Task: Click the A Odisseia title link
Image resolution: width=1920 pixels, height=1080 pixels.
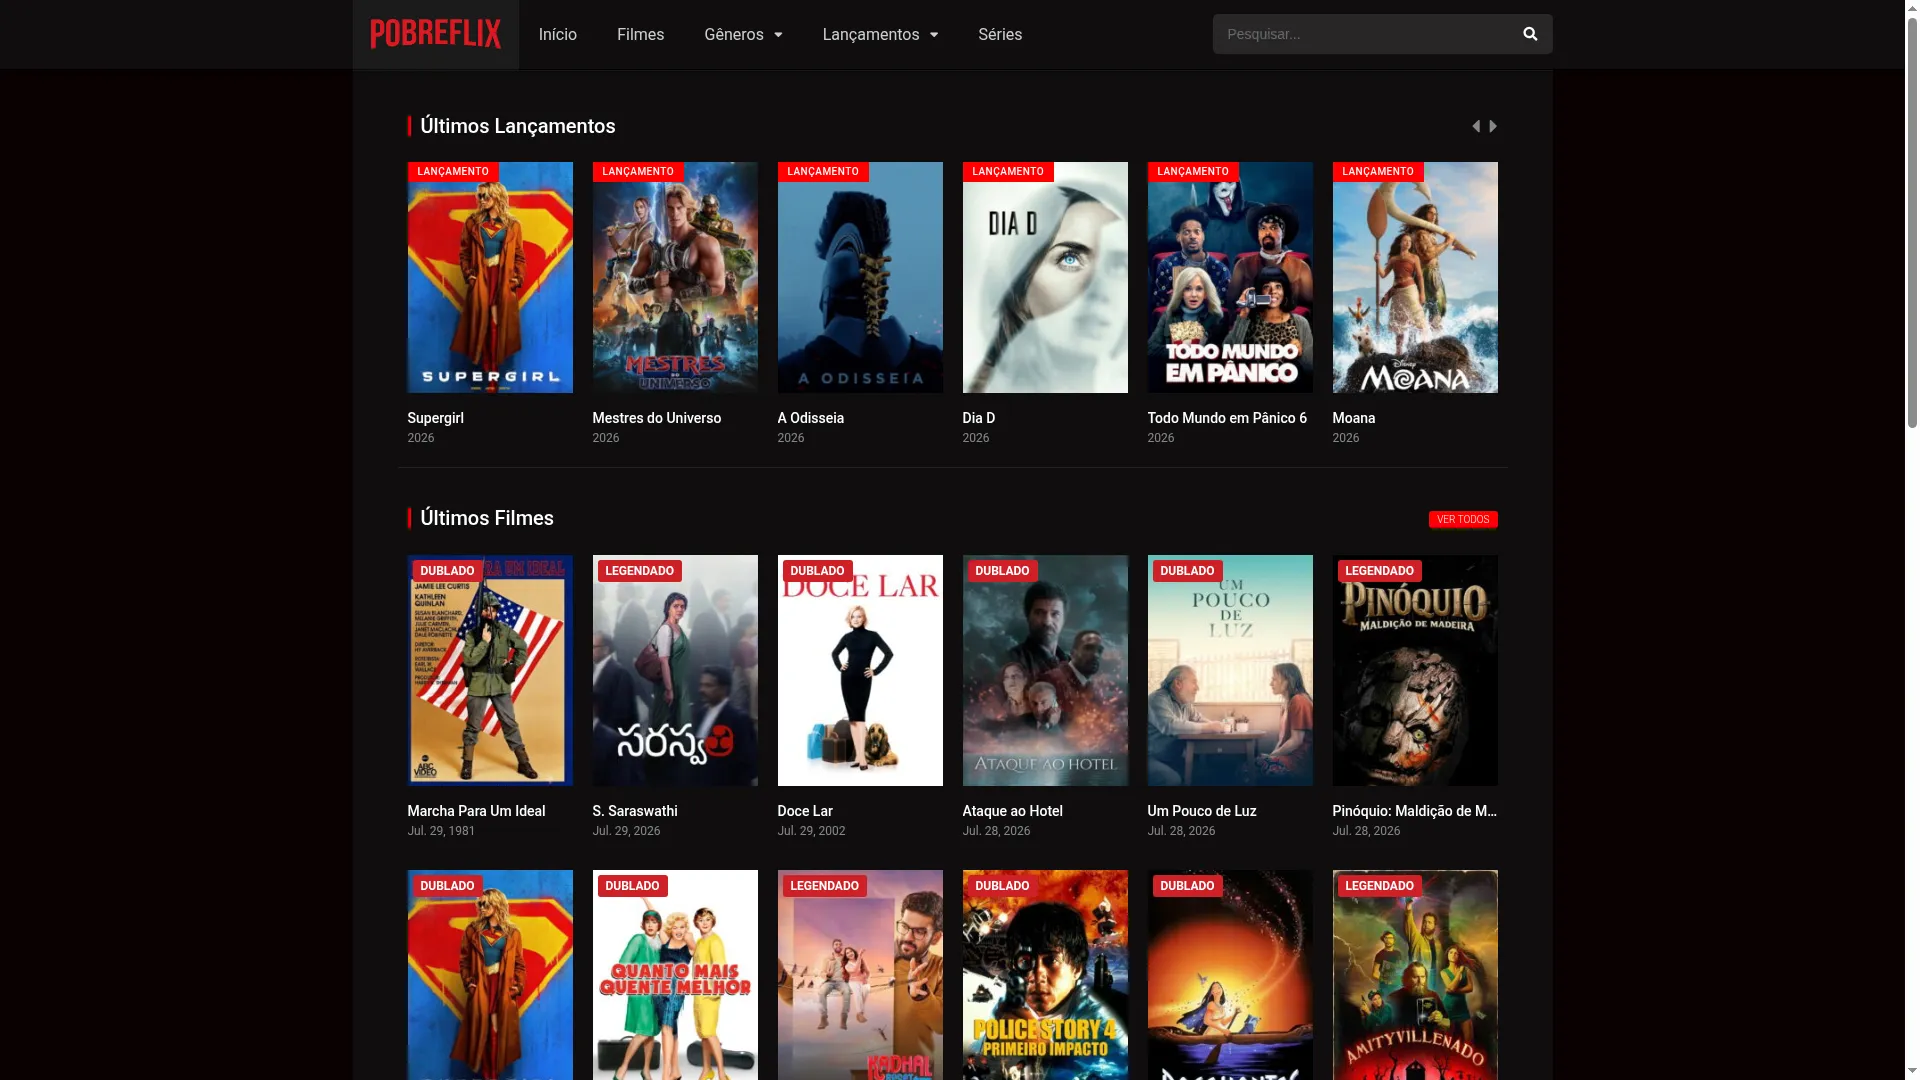Action: (810, 418)
